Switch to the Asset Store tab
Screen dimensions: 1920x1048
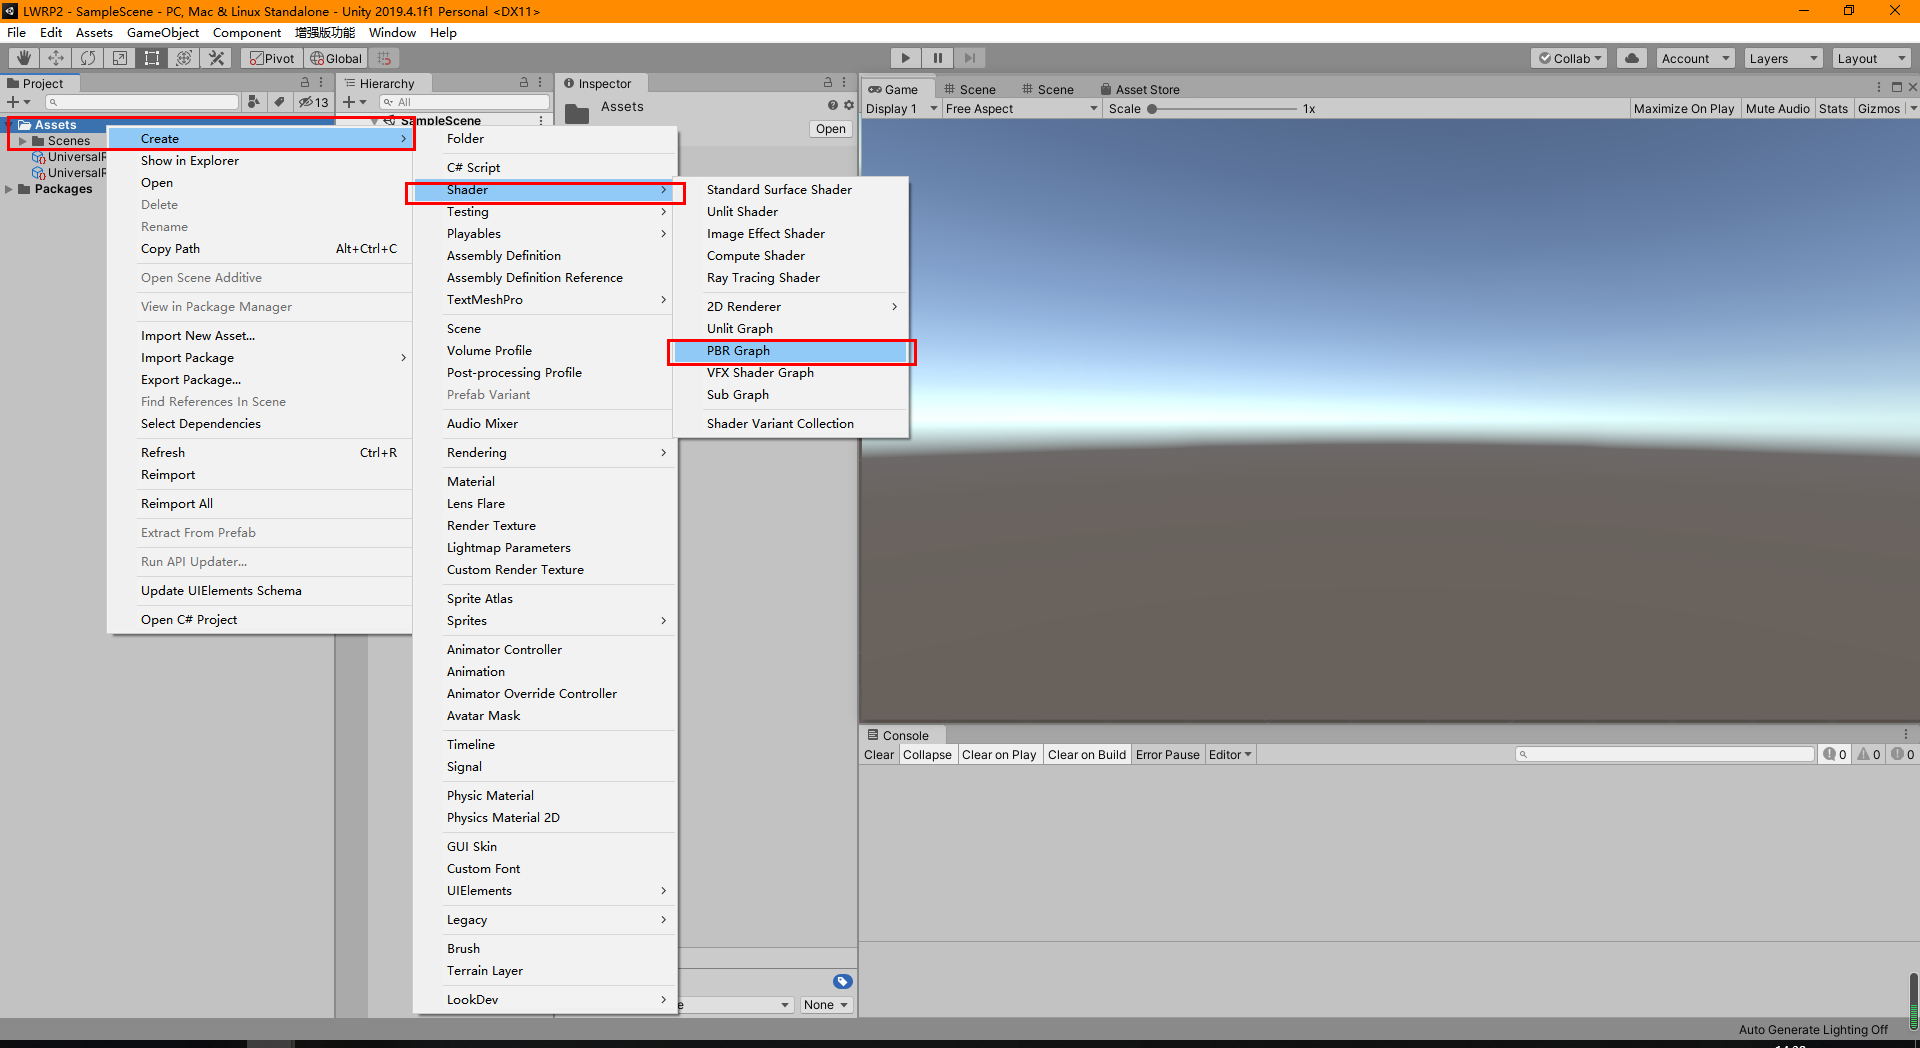pyautogui.click(x=1147, y=89)
